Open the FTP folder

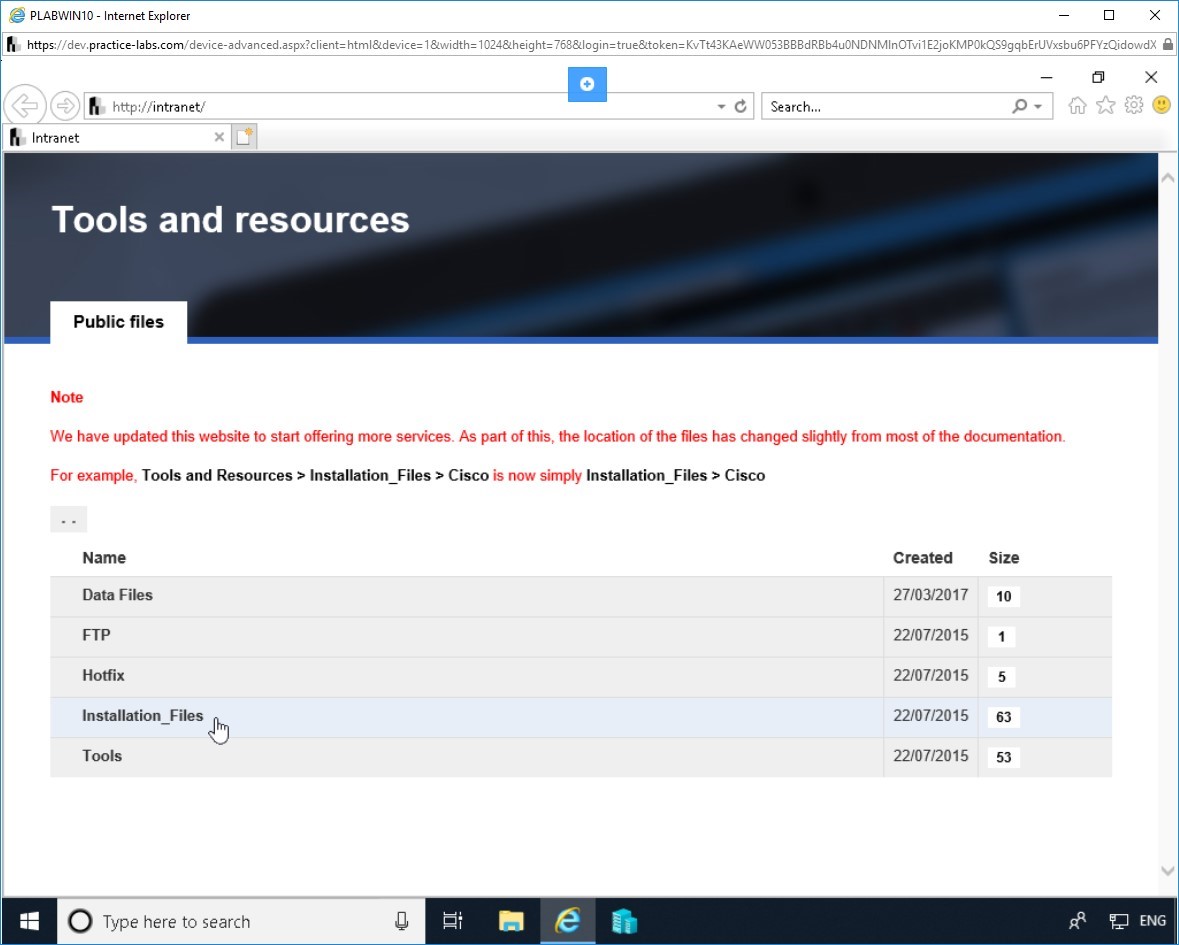coord(96,635)
